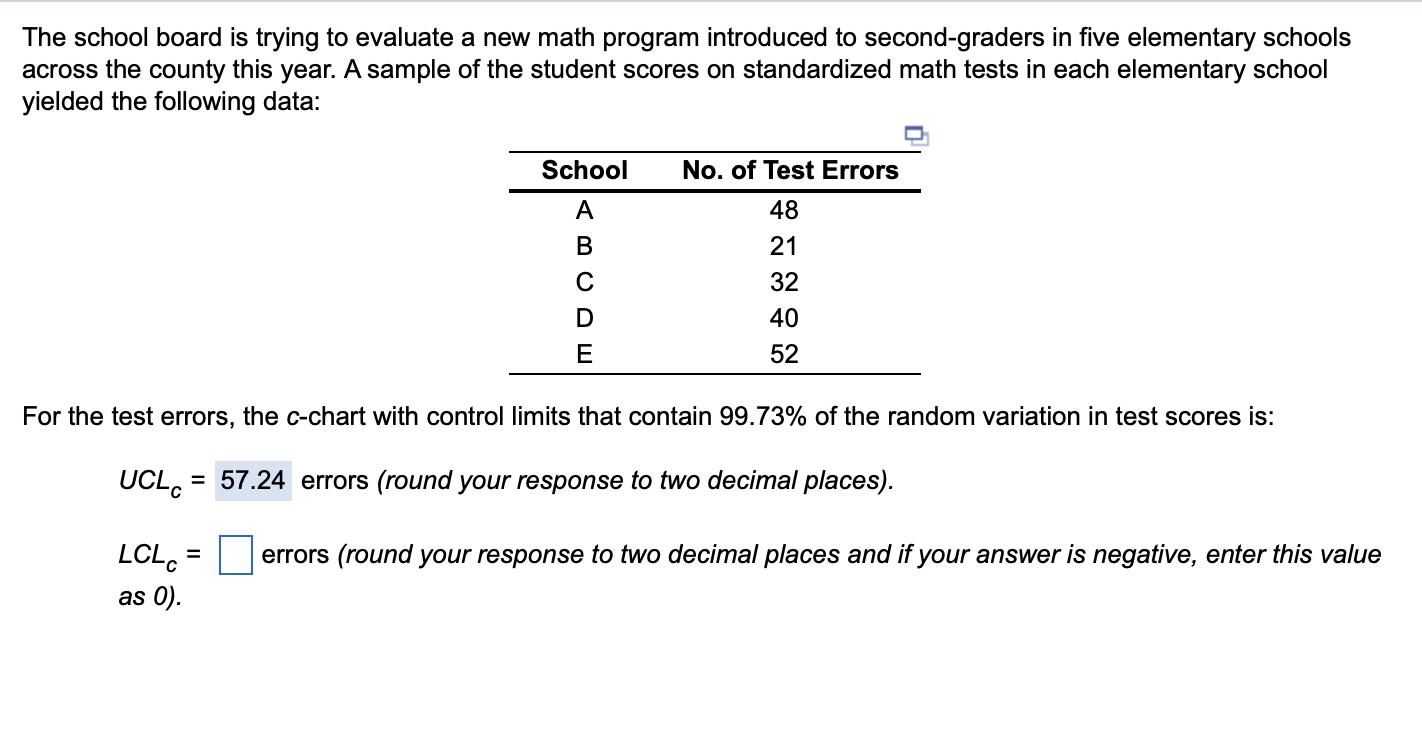
Task: Click the School column header
Action: 584,170
